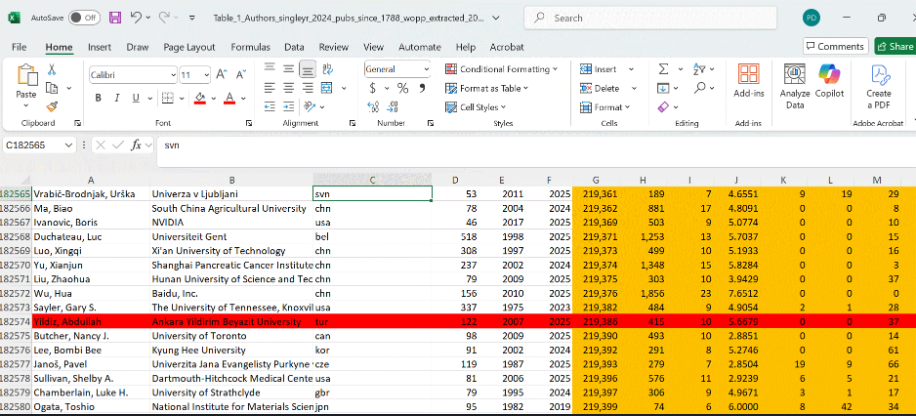Apply the red font color swatch
The image size is (916, 416).
click(x=229, y=98)
